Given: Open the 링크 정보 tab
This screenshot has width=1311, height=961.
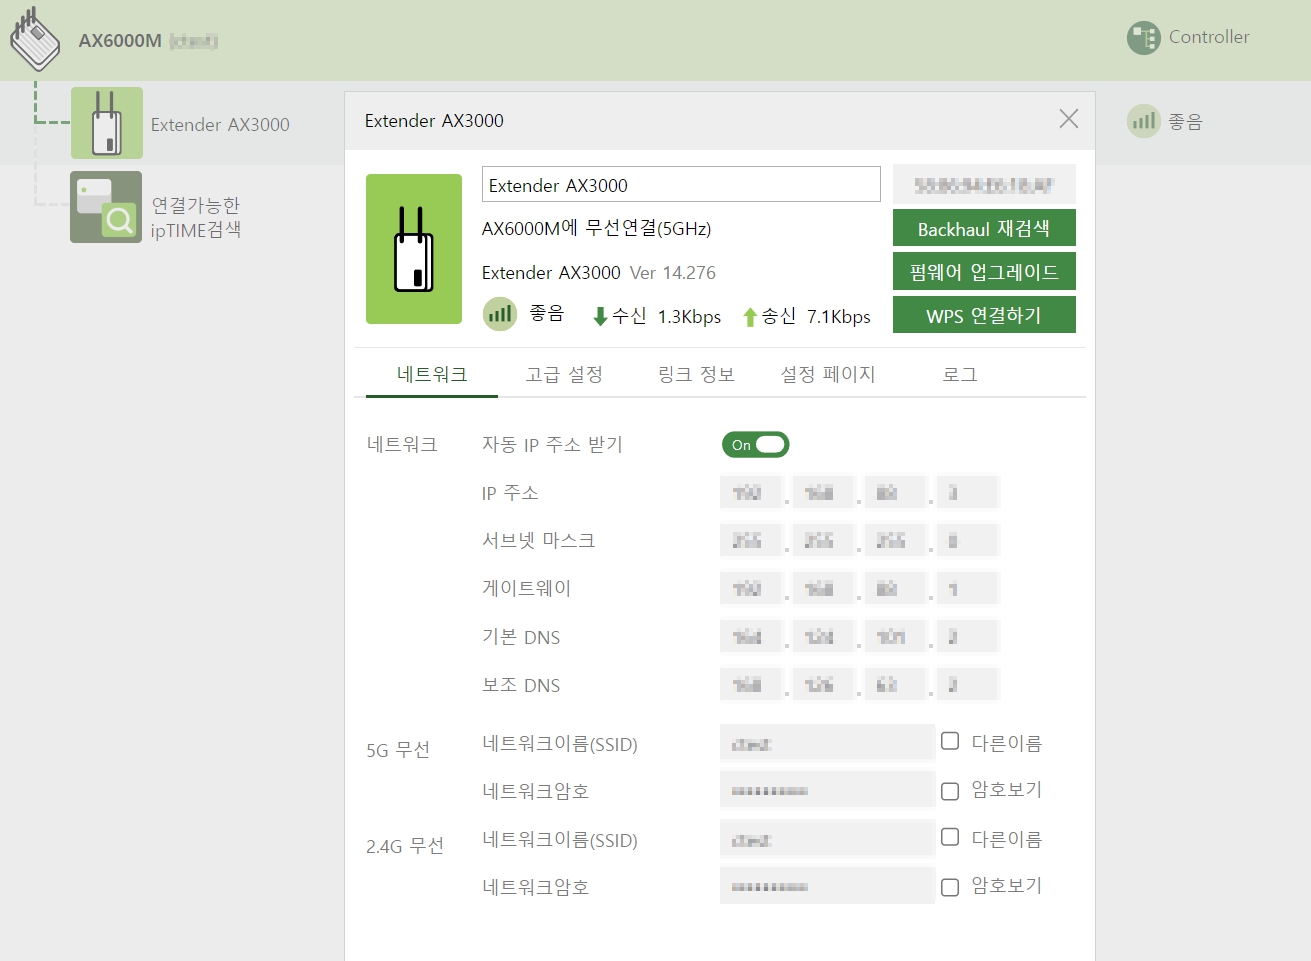Looking at the screenshot, I should pyautogui.click(x=696, y=375).
